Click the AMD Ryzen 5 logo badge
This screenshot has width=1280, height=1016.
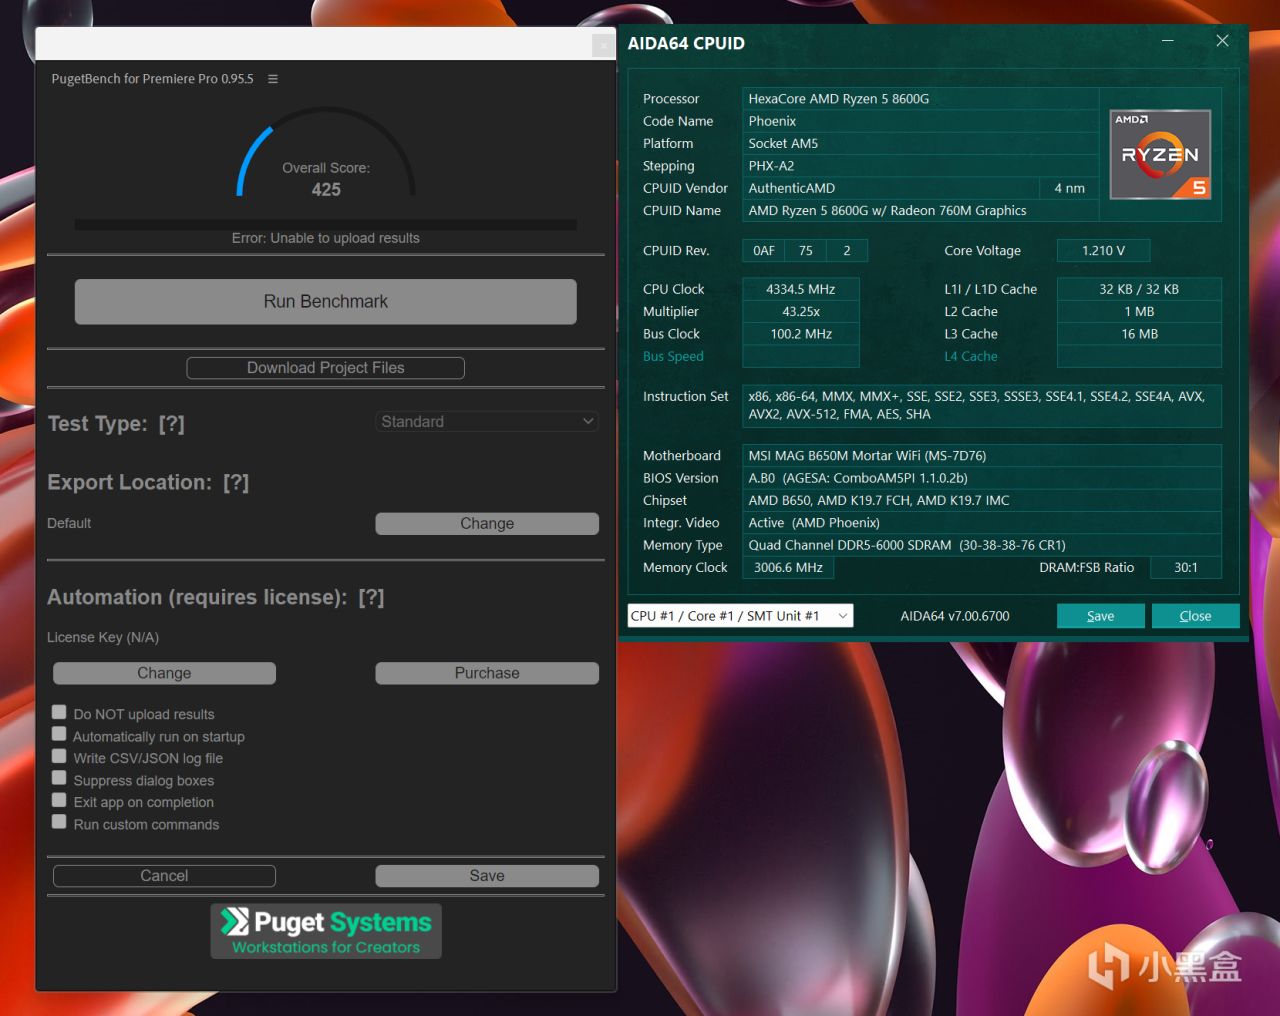[1160, 155]
